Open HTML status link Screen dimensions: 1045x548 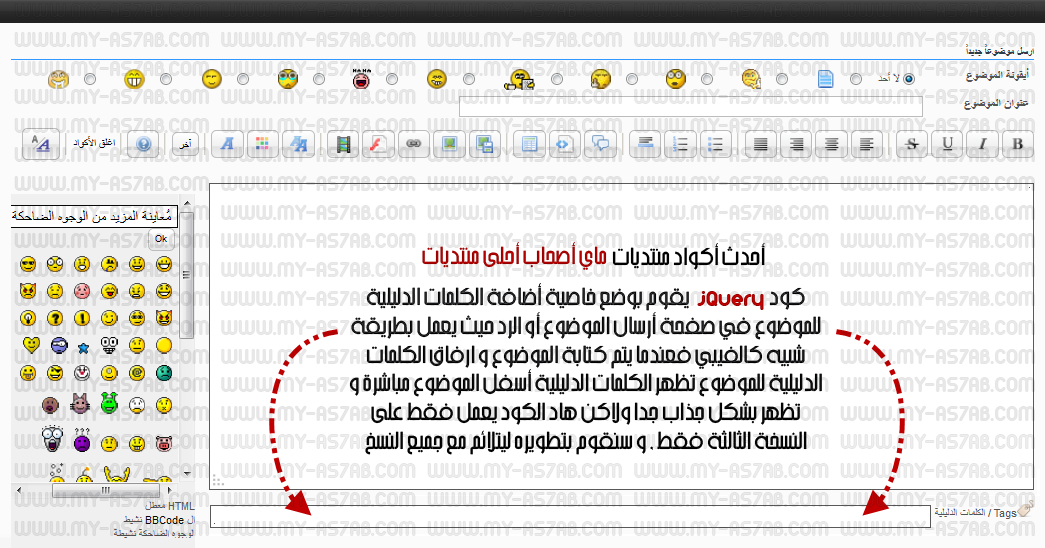tap(181, 507)
